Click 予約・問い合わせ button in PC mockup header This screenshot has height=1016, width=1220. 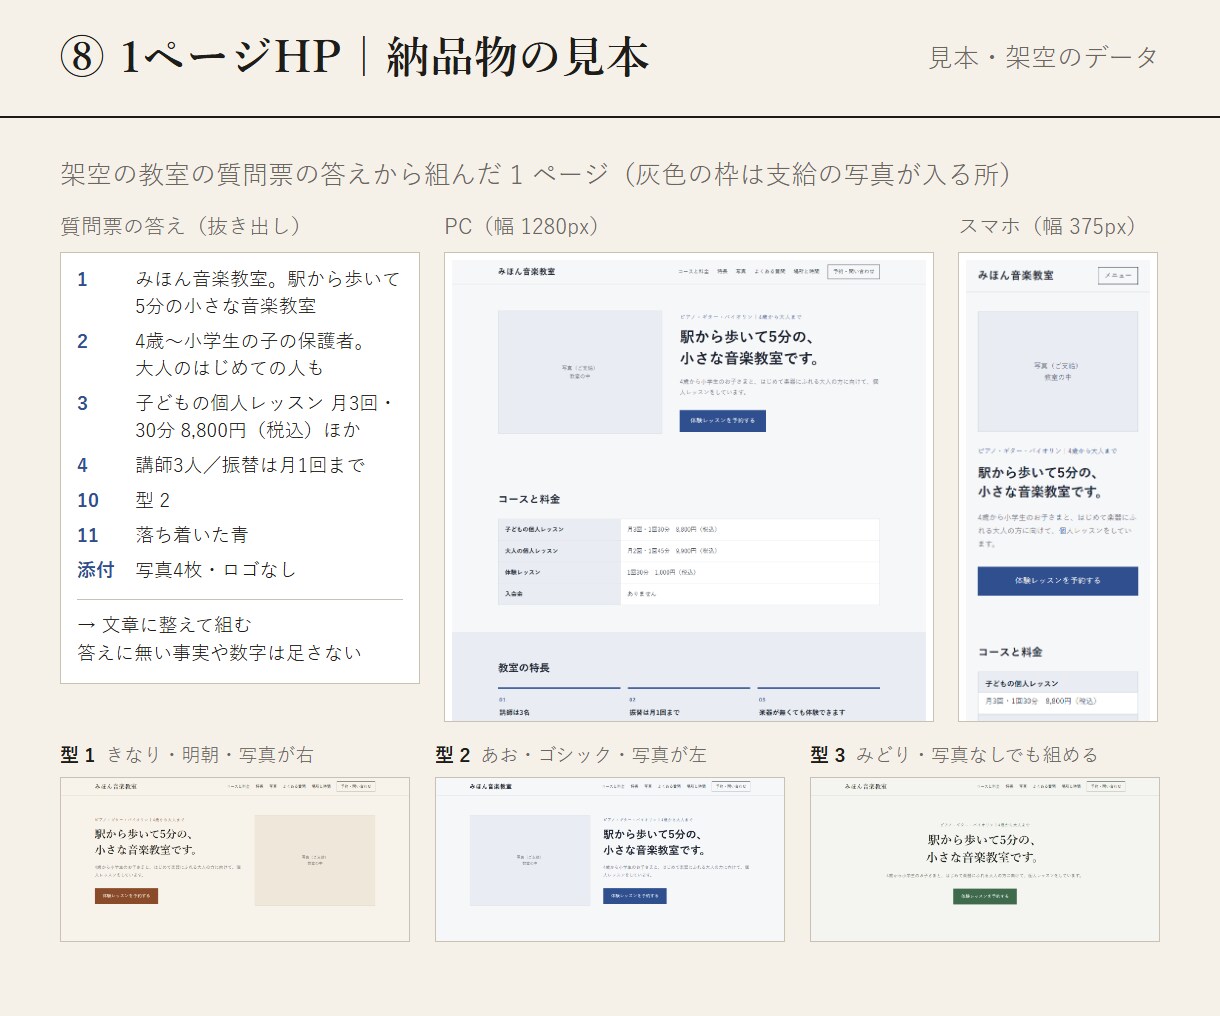click(x=853, y=271)
